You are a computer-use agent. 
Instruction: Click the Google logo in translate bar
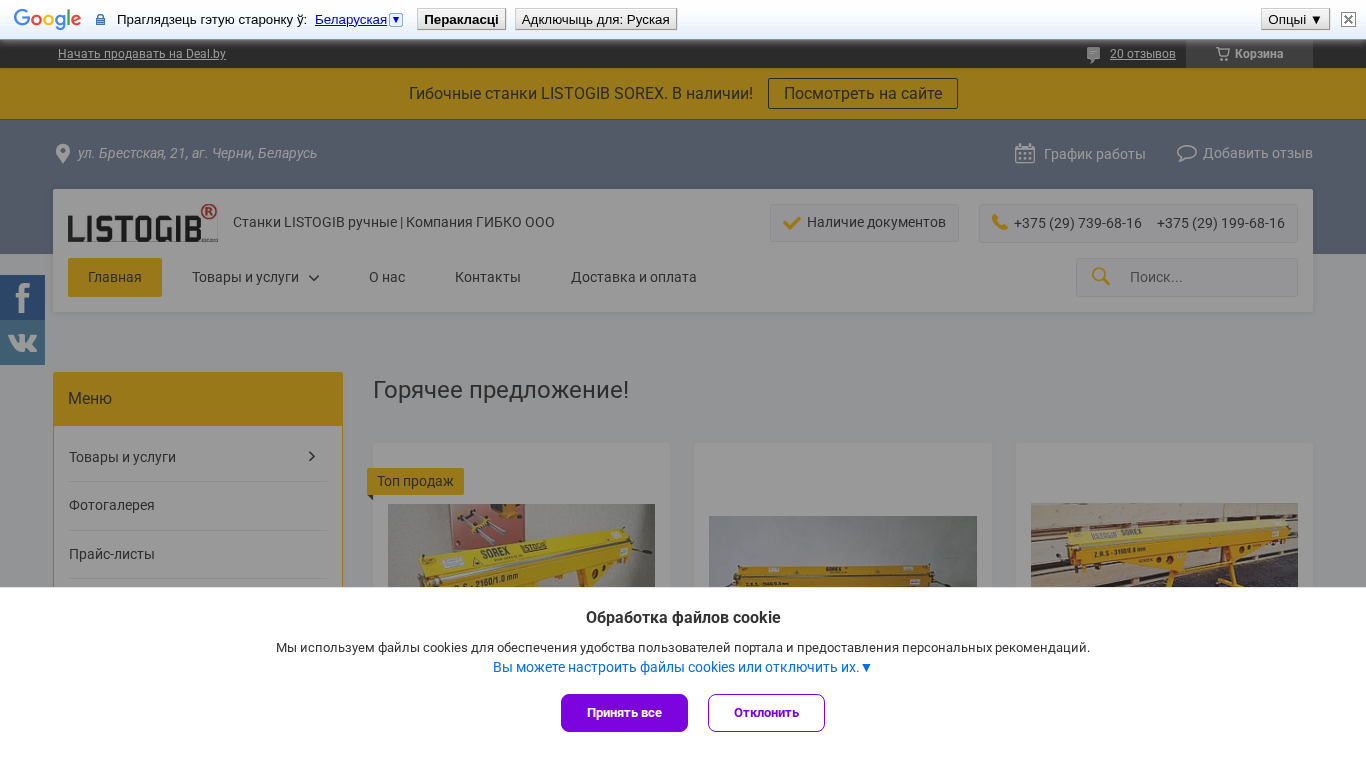(47, 19)
